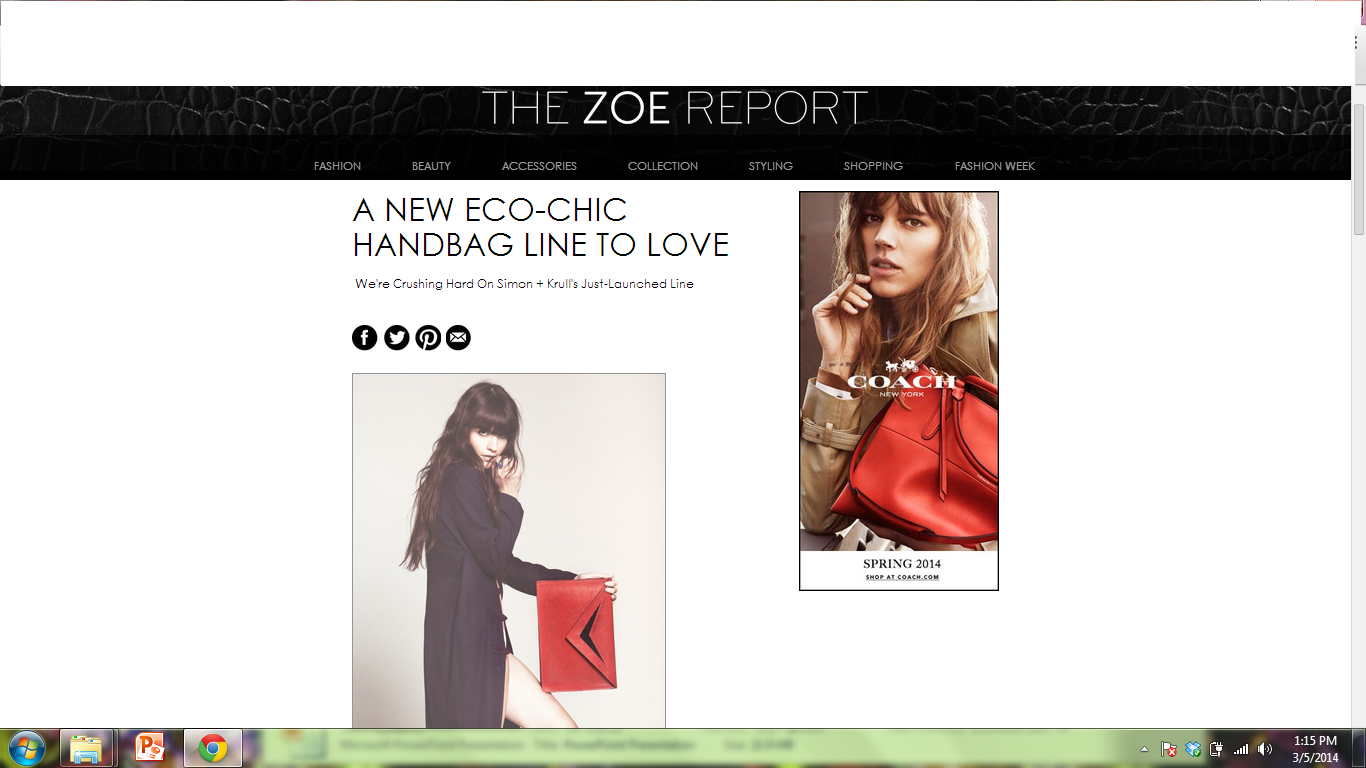Open the FASHION menu
This screenshot has height=768, width=1366.
[337, 166]
